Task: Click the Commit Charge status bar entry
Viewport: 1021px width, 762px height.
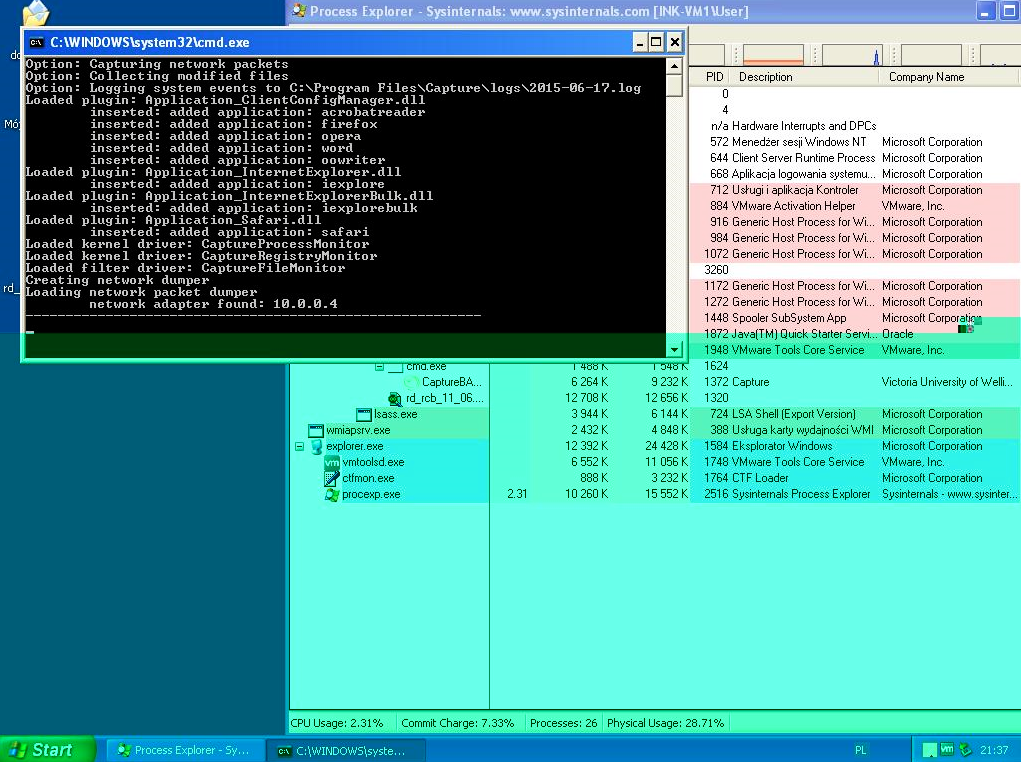Action: (x=457, y=723)
